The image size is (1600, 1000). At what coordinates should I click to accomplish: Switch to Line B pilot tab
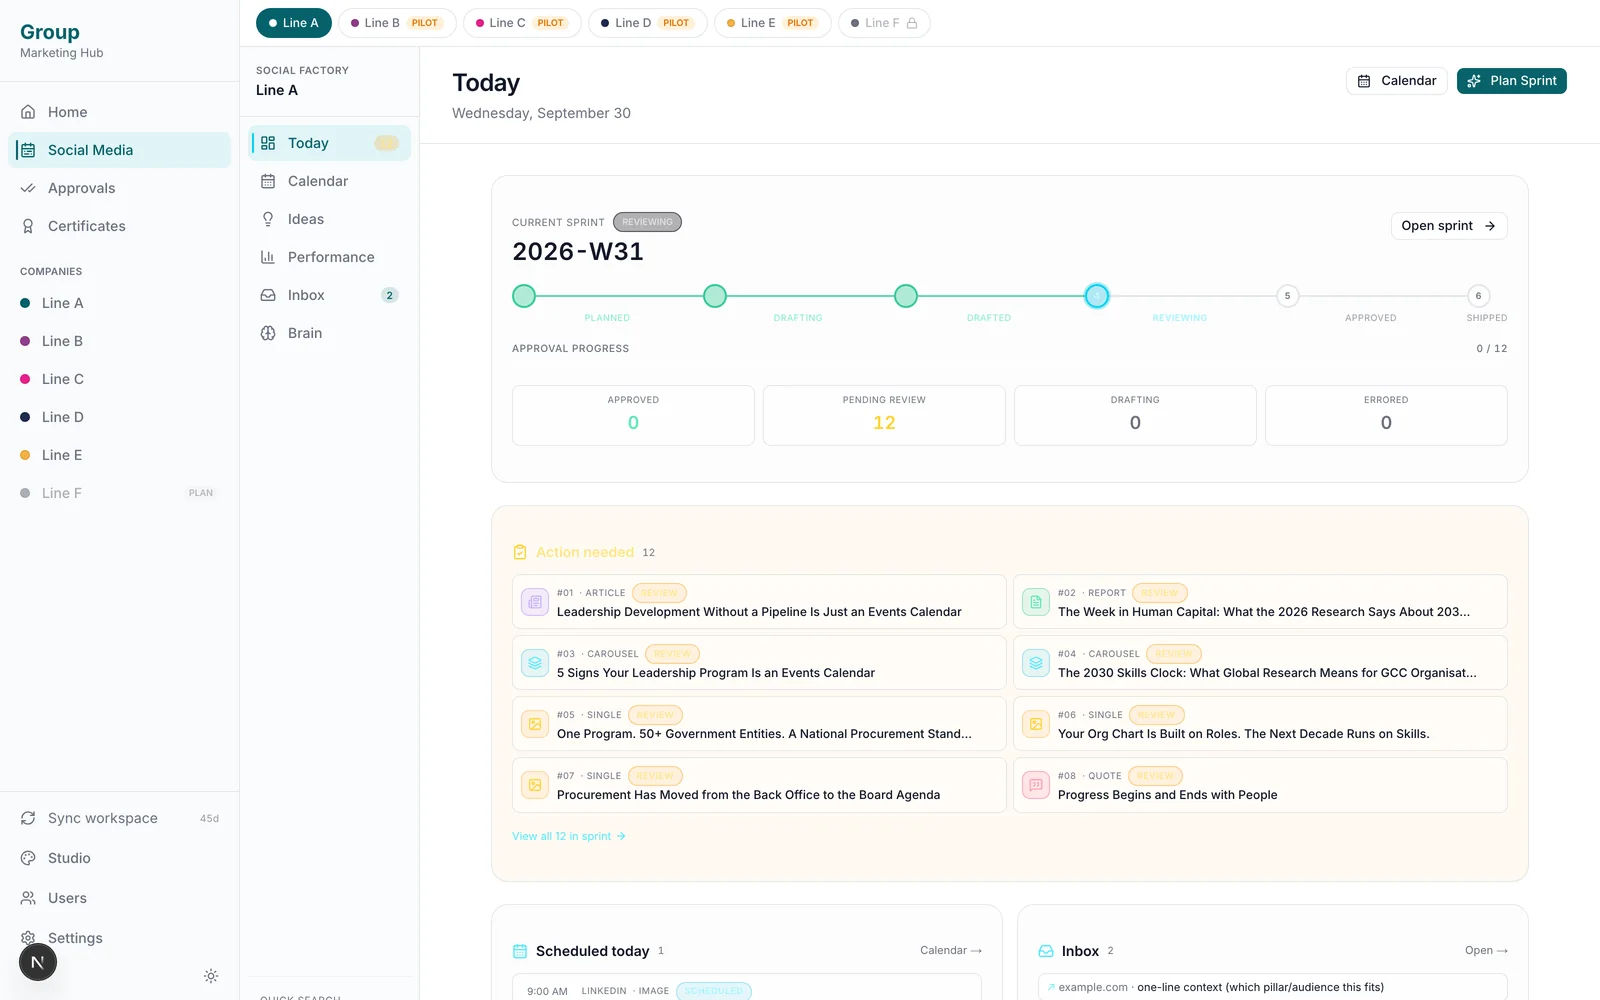click(397, 23)
